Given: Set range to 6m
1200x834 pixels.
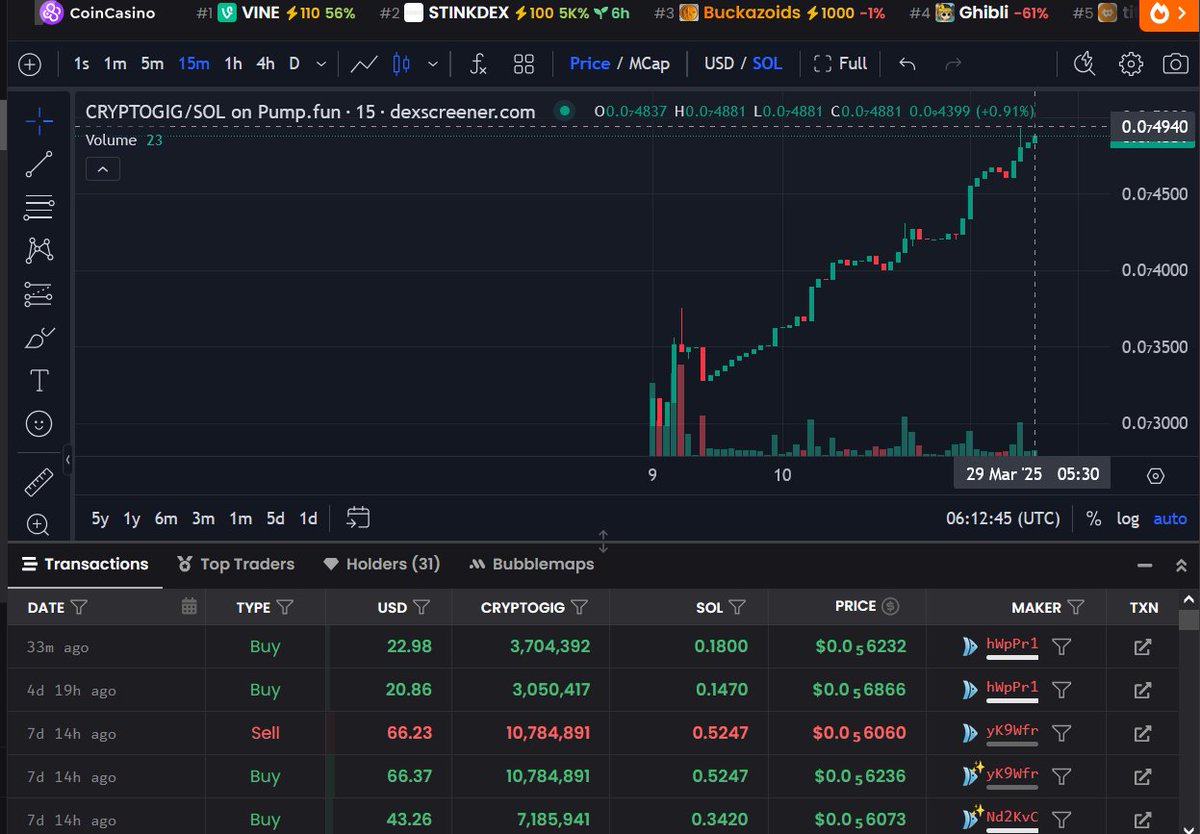Looking at the screenshot, I should click(x=166, y=518).
